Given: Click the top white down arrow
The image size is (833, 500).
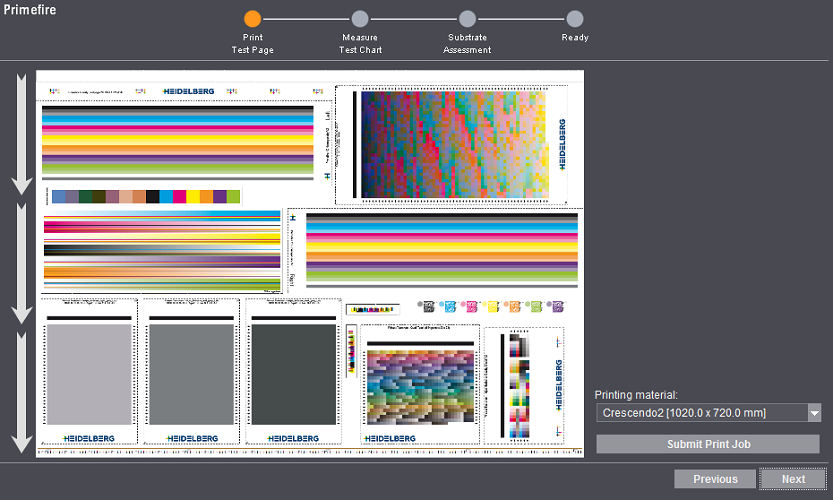Looking at the screenshot, I should pos(22,134).
